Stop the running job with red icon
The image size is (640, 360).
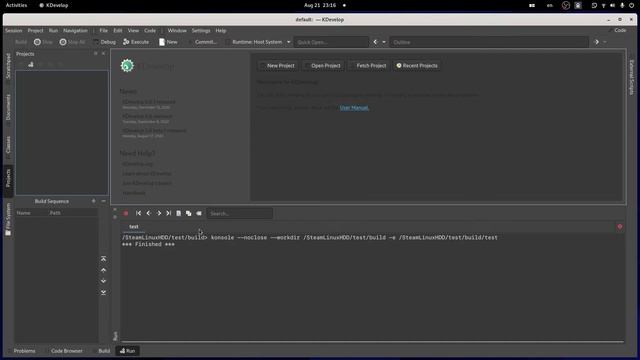click(x=126, y=213)
